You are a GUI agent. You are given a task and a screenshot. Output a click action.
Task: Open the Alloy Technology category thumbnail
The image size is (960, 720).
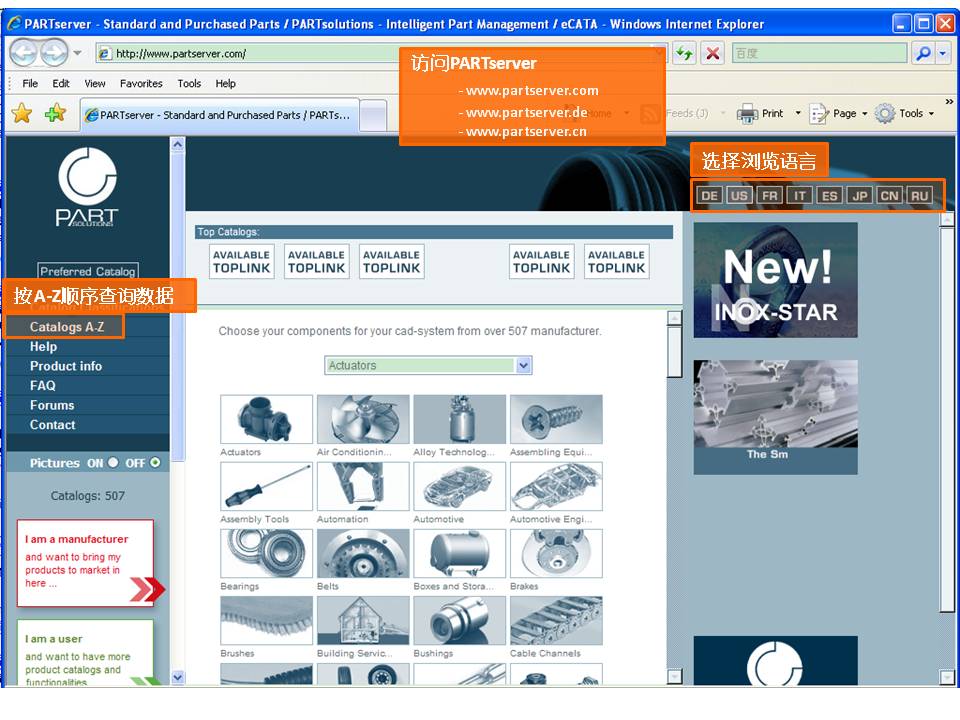click(x=460, y=419)
